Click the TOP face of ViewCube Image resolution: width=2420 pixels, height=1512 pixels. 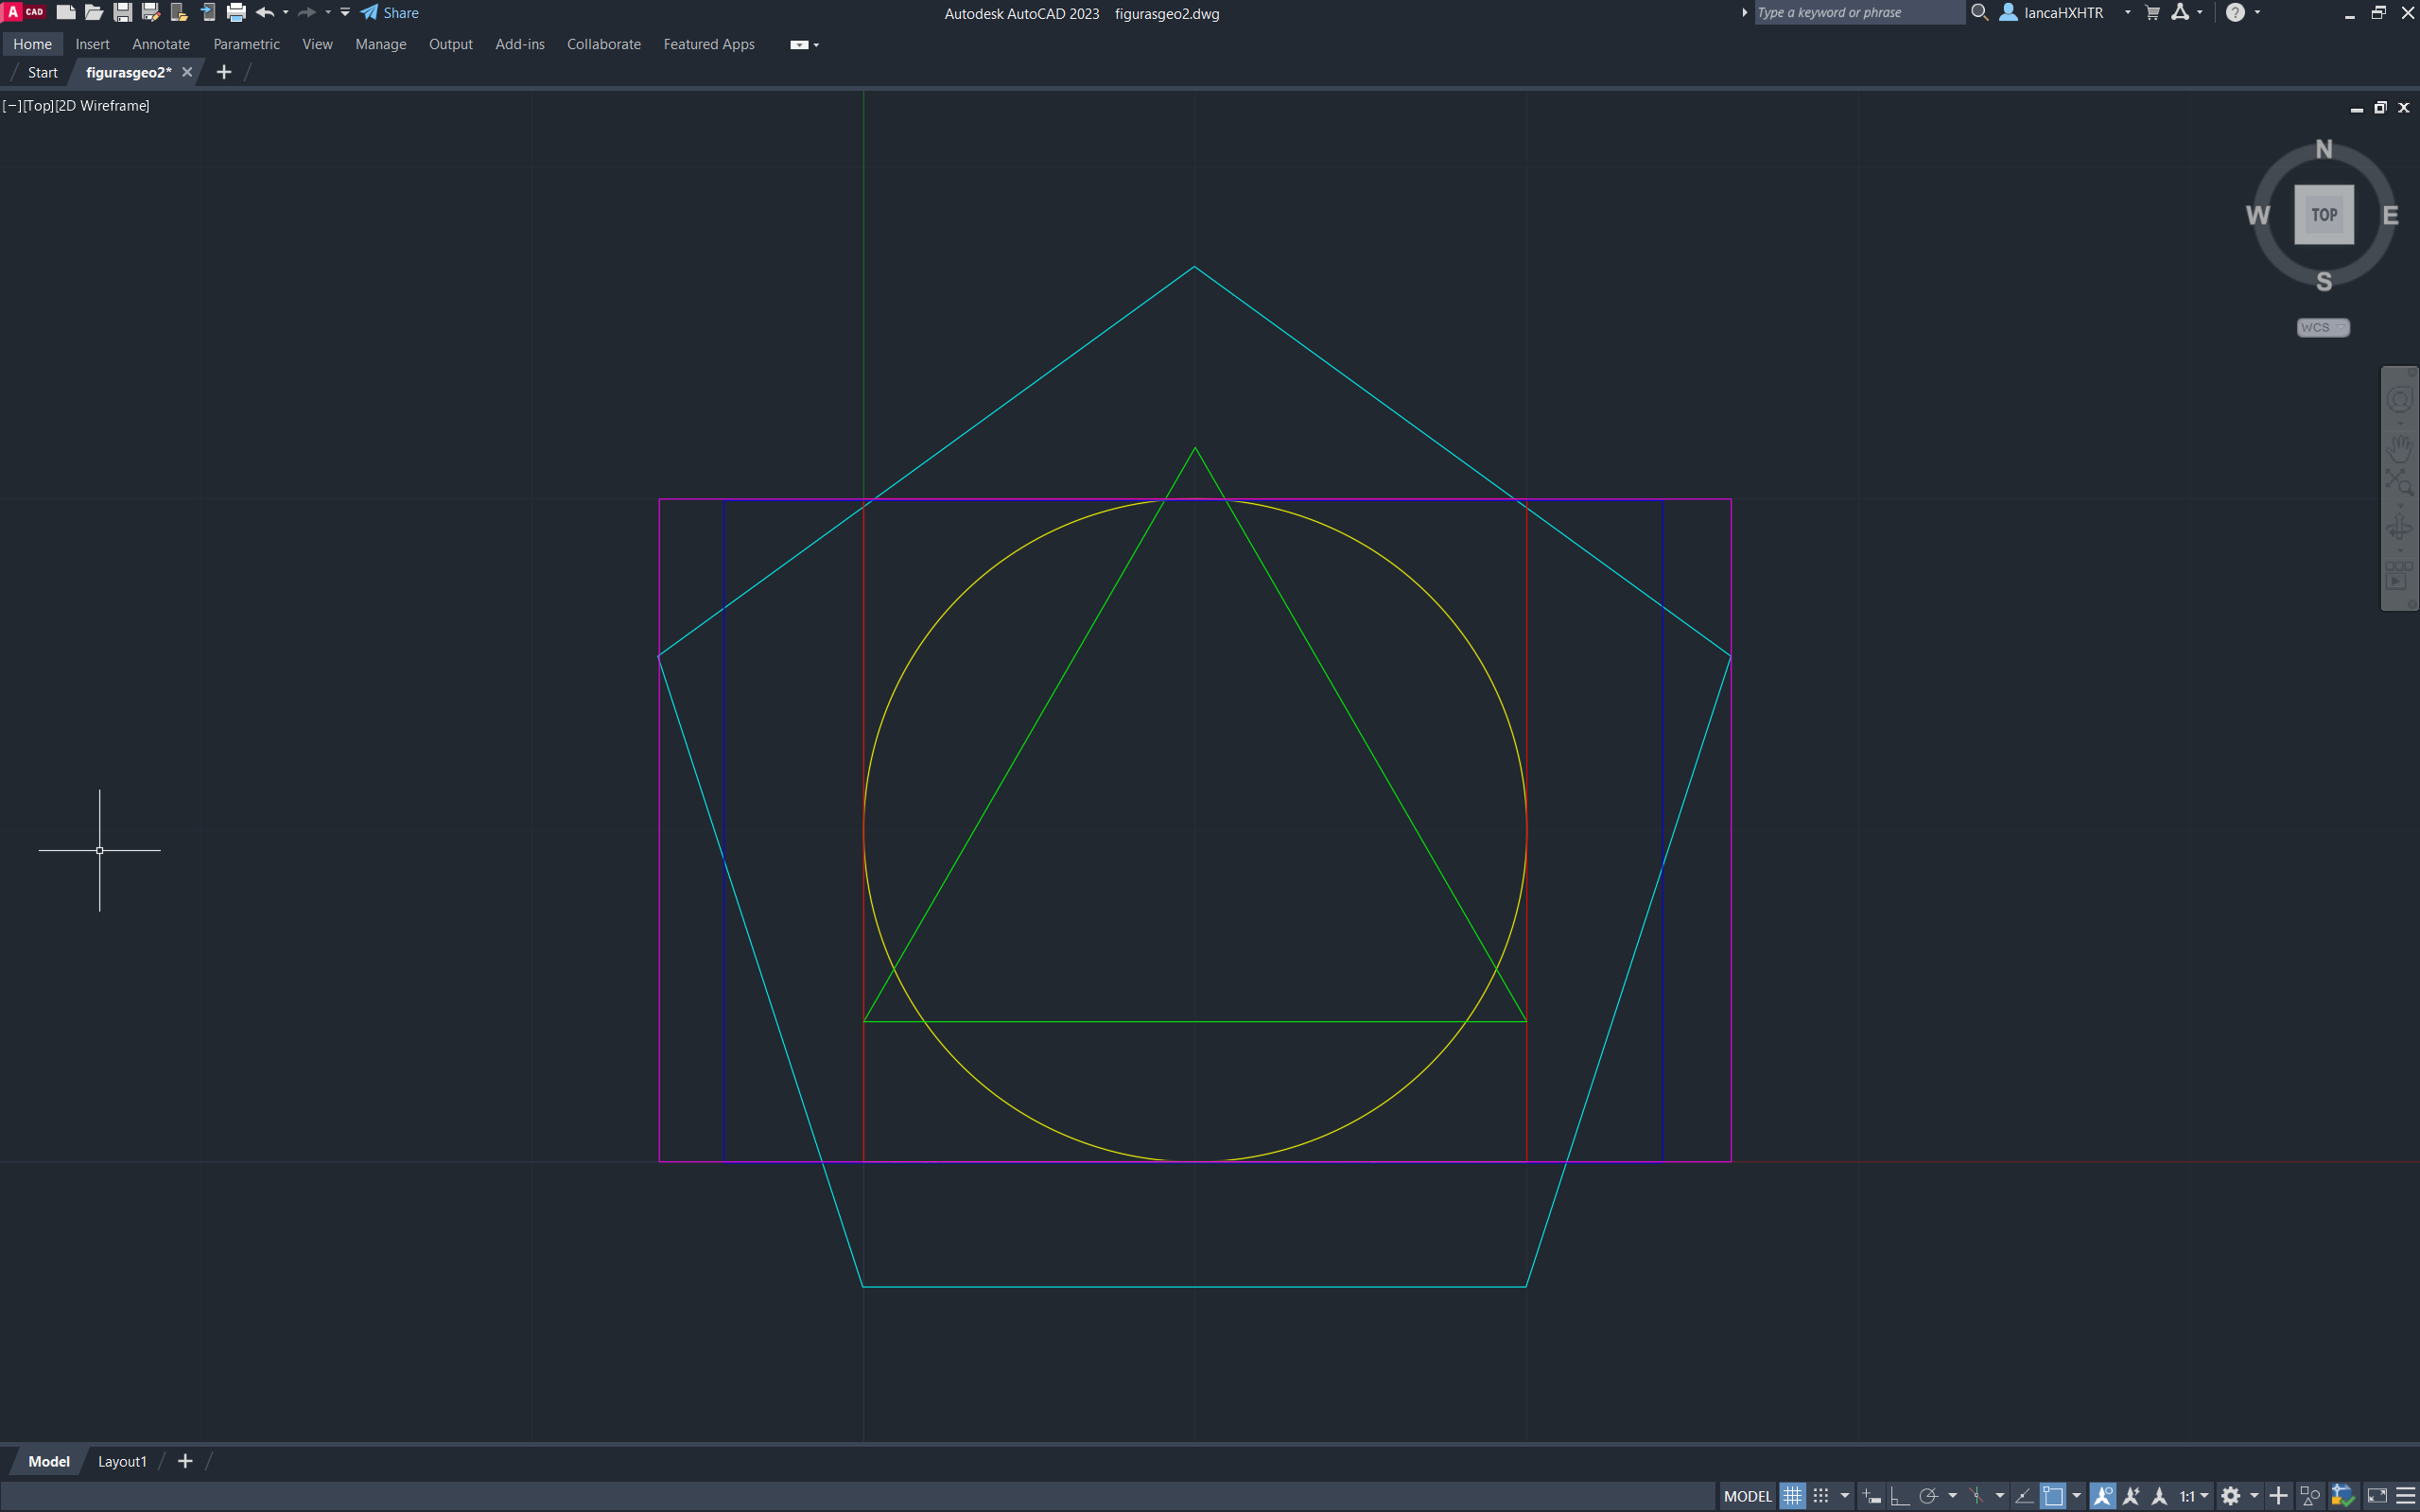tap(2323, 214)
